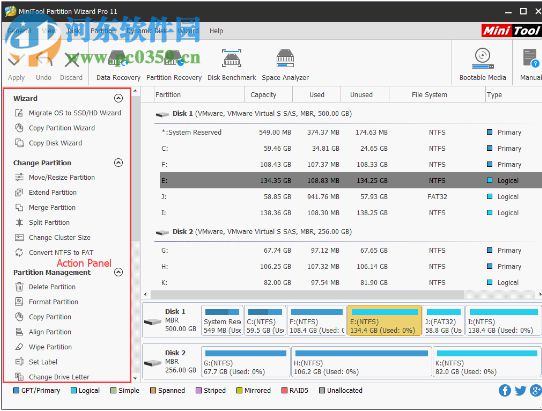
Task: Select the J: FAT32 partition row
Action: [351, 197]
